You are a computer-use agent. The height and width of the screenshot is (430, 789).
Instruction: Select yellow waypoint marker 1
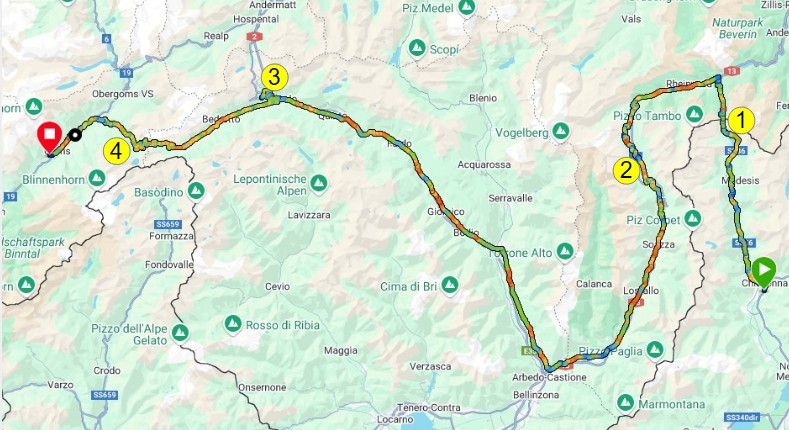click(740, 120)
